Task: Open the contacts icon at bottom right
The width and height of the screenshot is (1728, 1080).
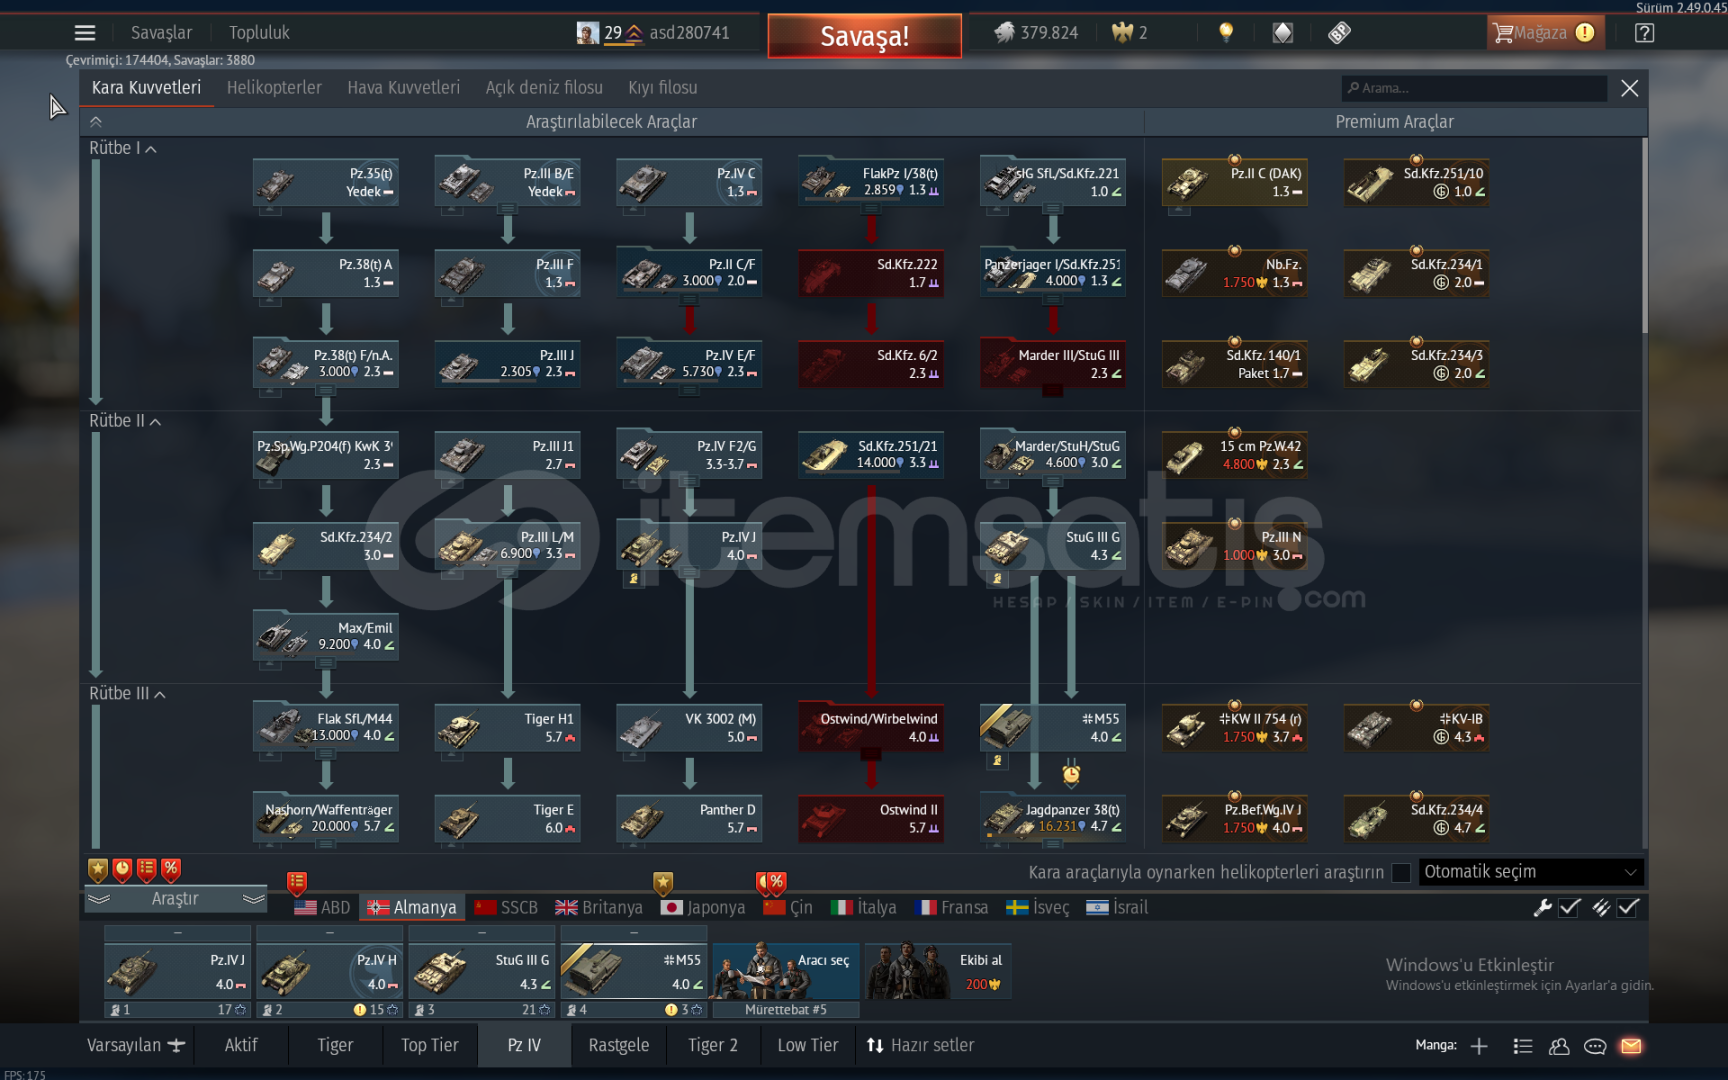Action: click(1559, 1046)
